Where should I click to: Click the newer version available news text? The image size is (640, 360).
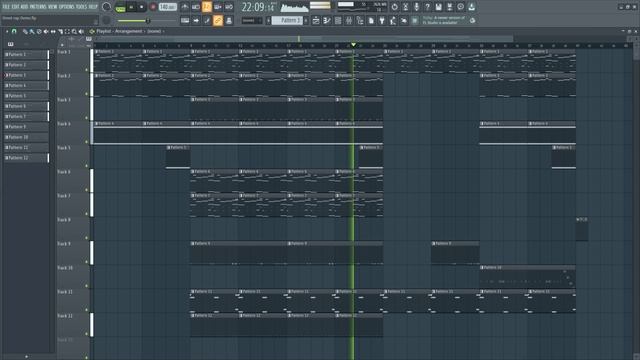point(444,20)
